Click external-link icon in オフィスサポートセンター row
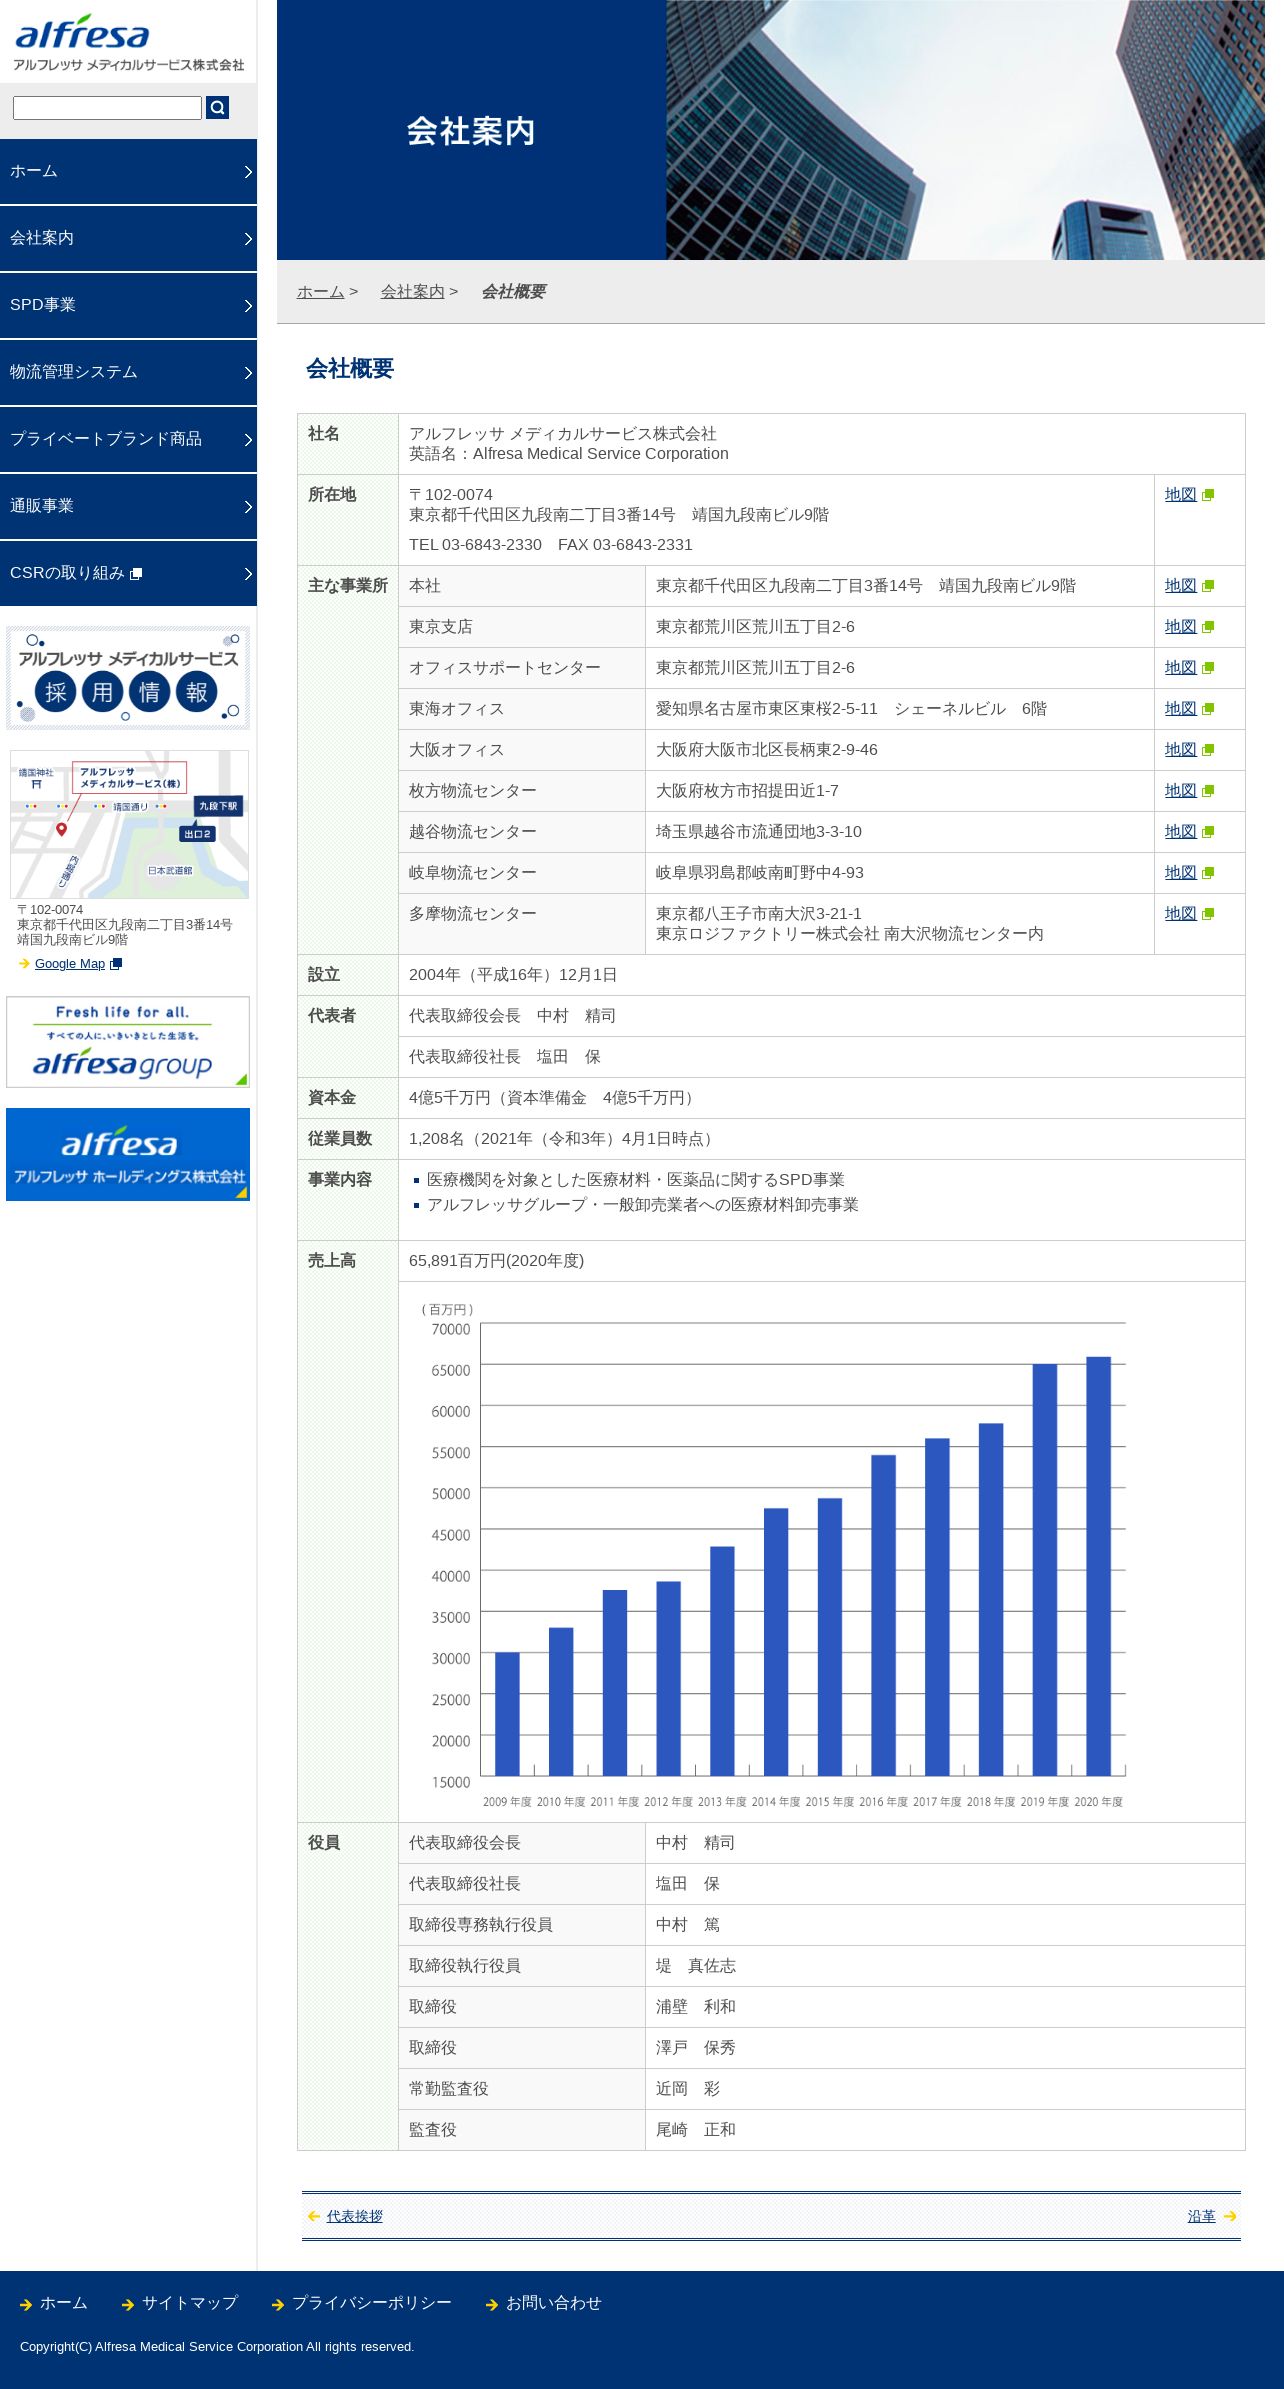This screenshot has height=2389, width=1284. click(x=1208, y=668)
